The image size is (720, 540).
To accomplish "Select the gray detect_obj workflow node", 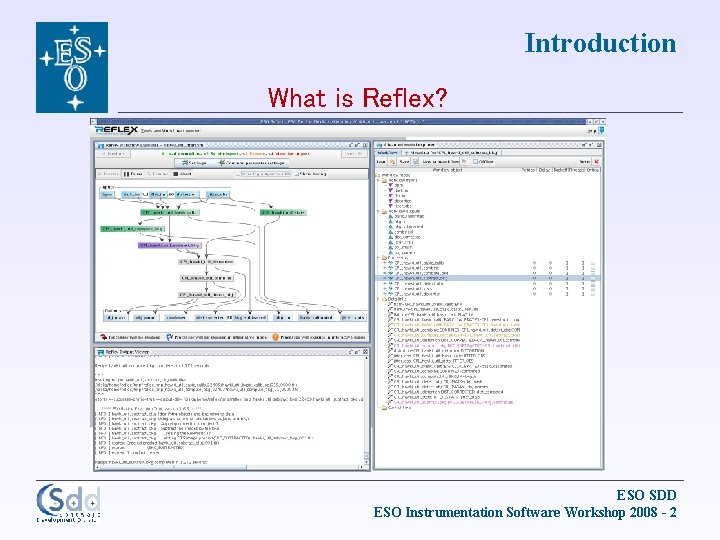I will pyautogui.click(x=207, y=295).
